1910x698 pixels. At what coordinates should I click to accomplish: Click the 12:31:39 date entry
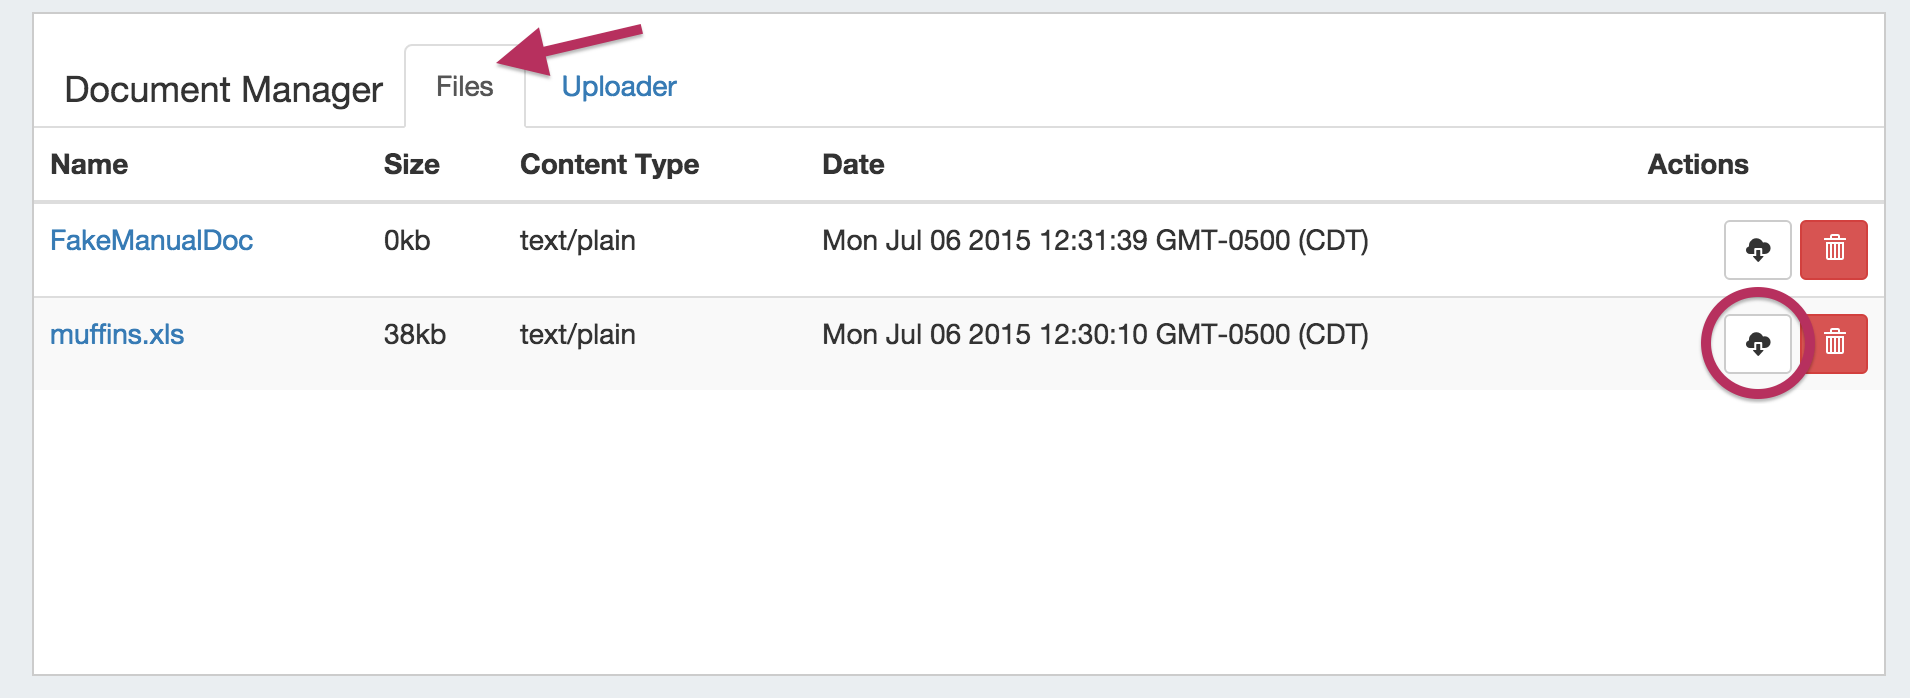1094,240
